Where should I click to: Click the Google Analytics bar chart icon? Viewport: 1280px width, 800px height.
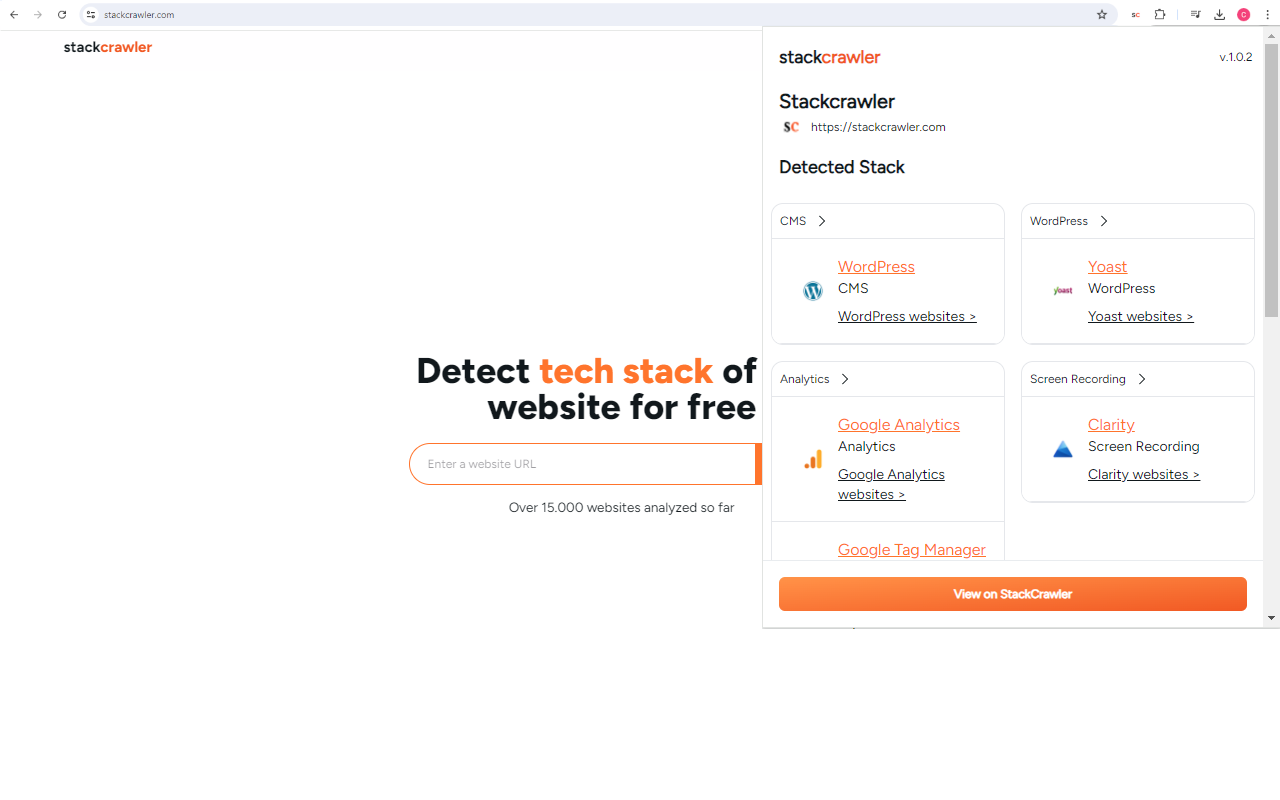(813, 459)
